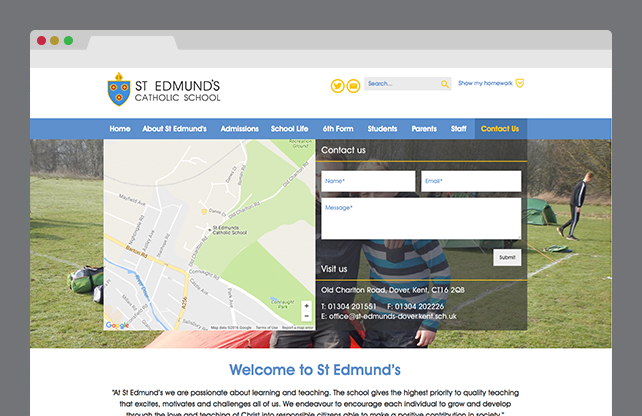Open the About St Edmund's menu
642x416 pixels.
pos(174,129)
